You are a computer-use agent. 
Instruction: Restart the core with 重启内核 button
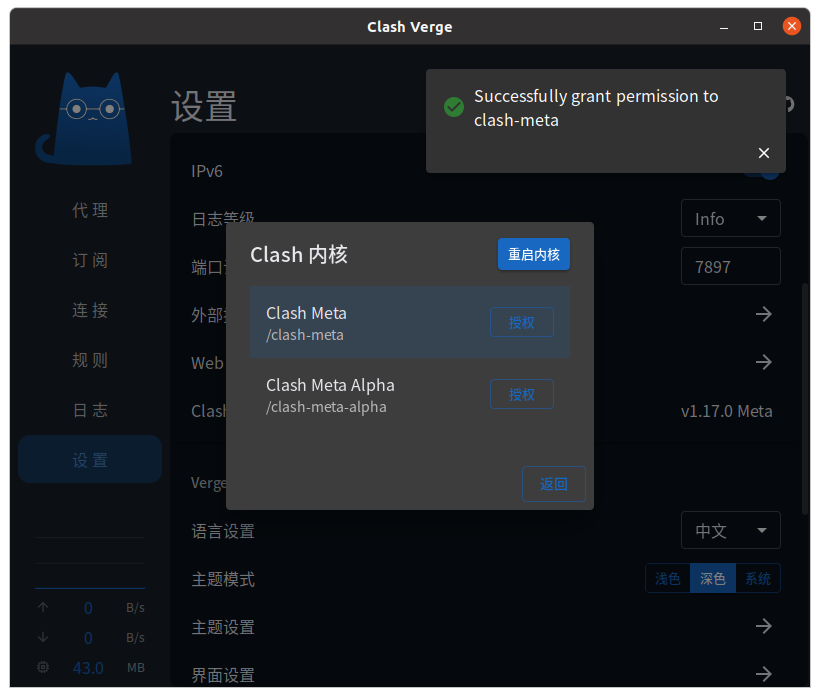pos(533,254)
